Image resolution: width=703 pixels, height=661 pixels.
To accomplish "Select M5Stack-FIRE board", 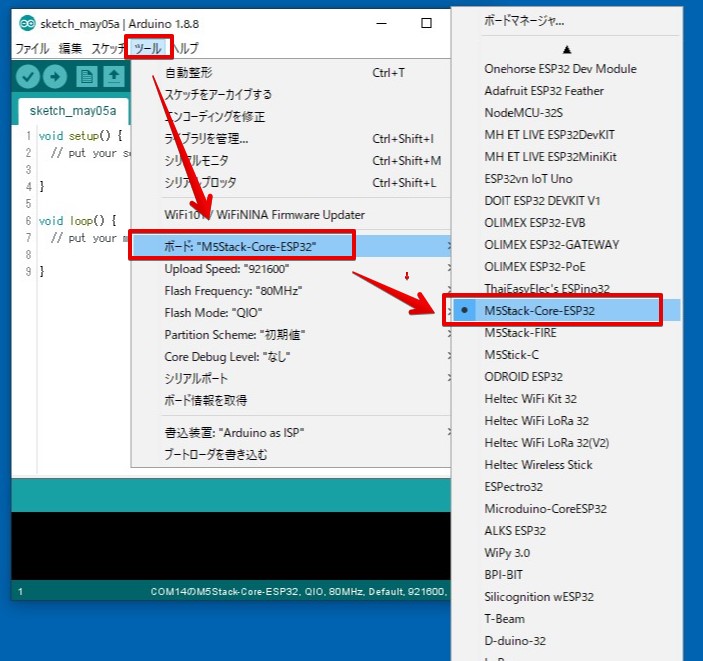I will coord(567,333).
